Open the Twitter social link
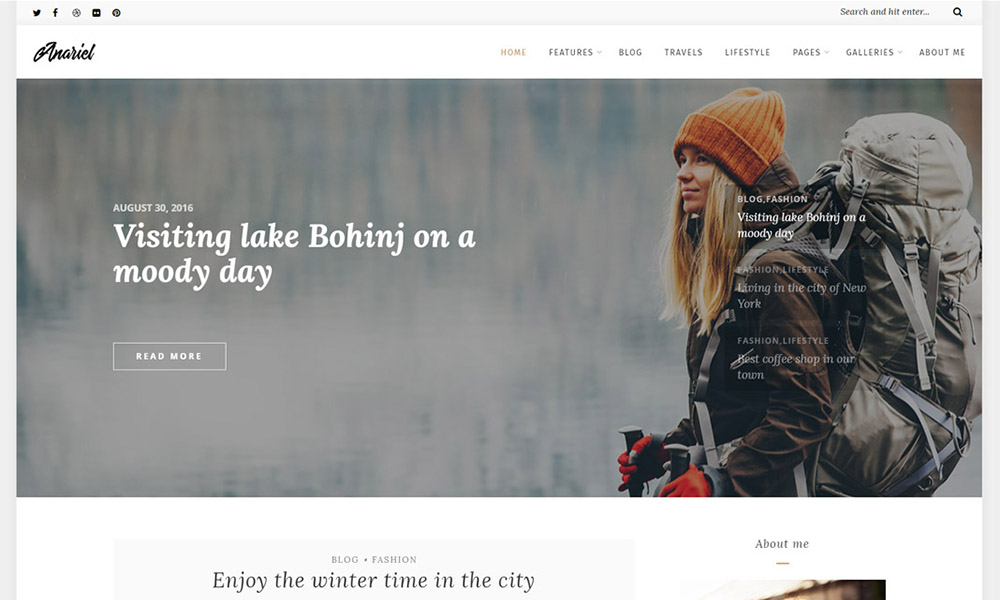 (x=37, y=13)
